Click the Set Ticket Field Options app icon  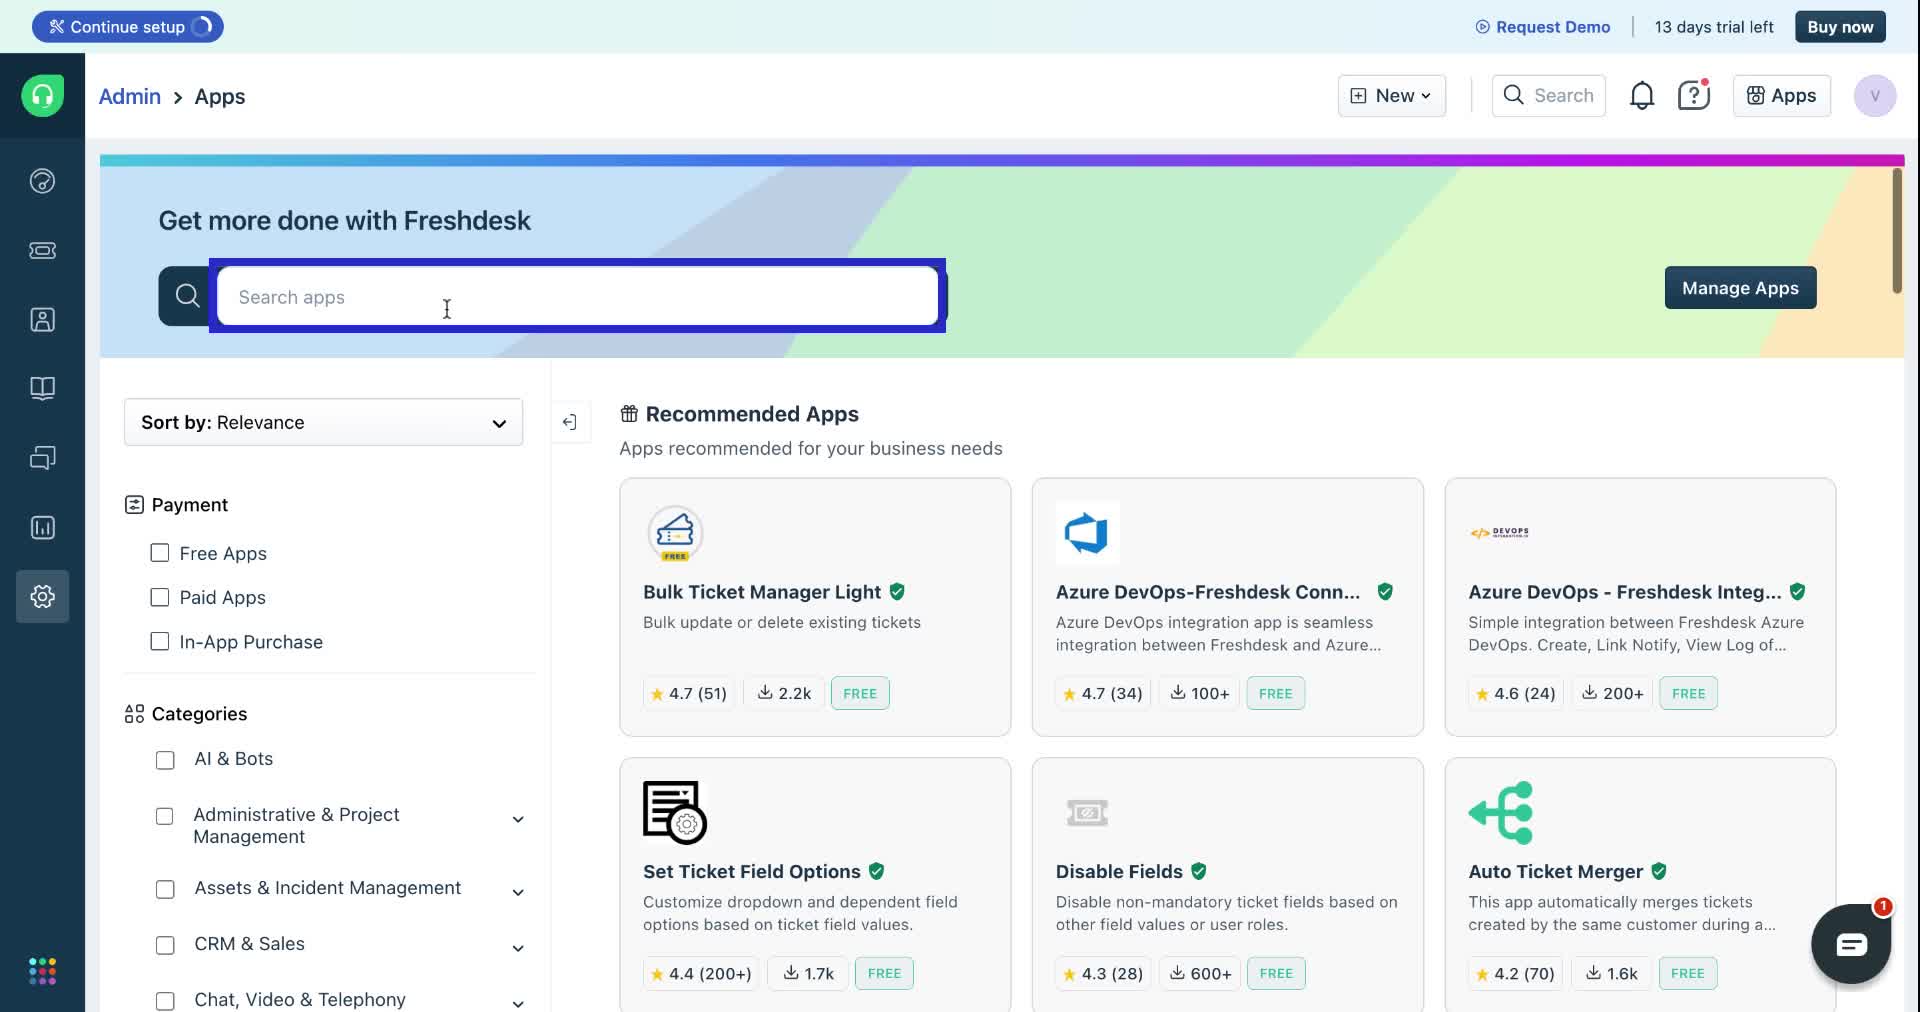click(675, 812)
